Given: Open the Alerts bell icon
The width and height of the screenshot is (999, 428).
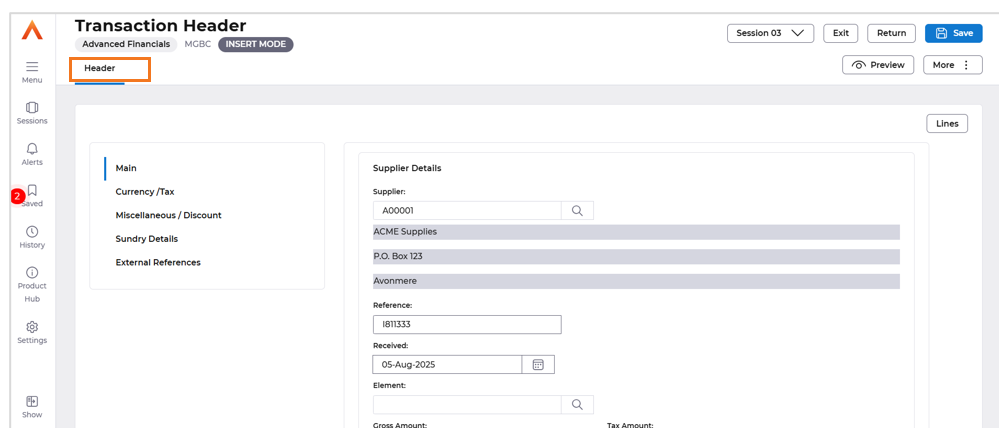Looking at the screenshot, I should (32, 148).
